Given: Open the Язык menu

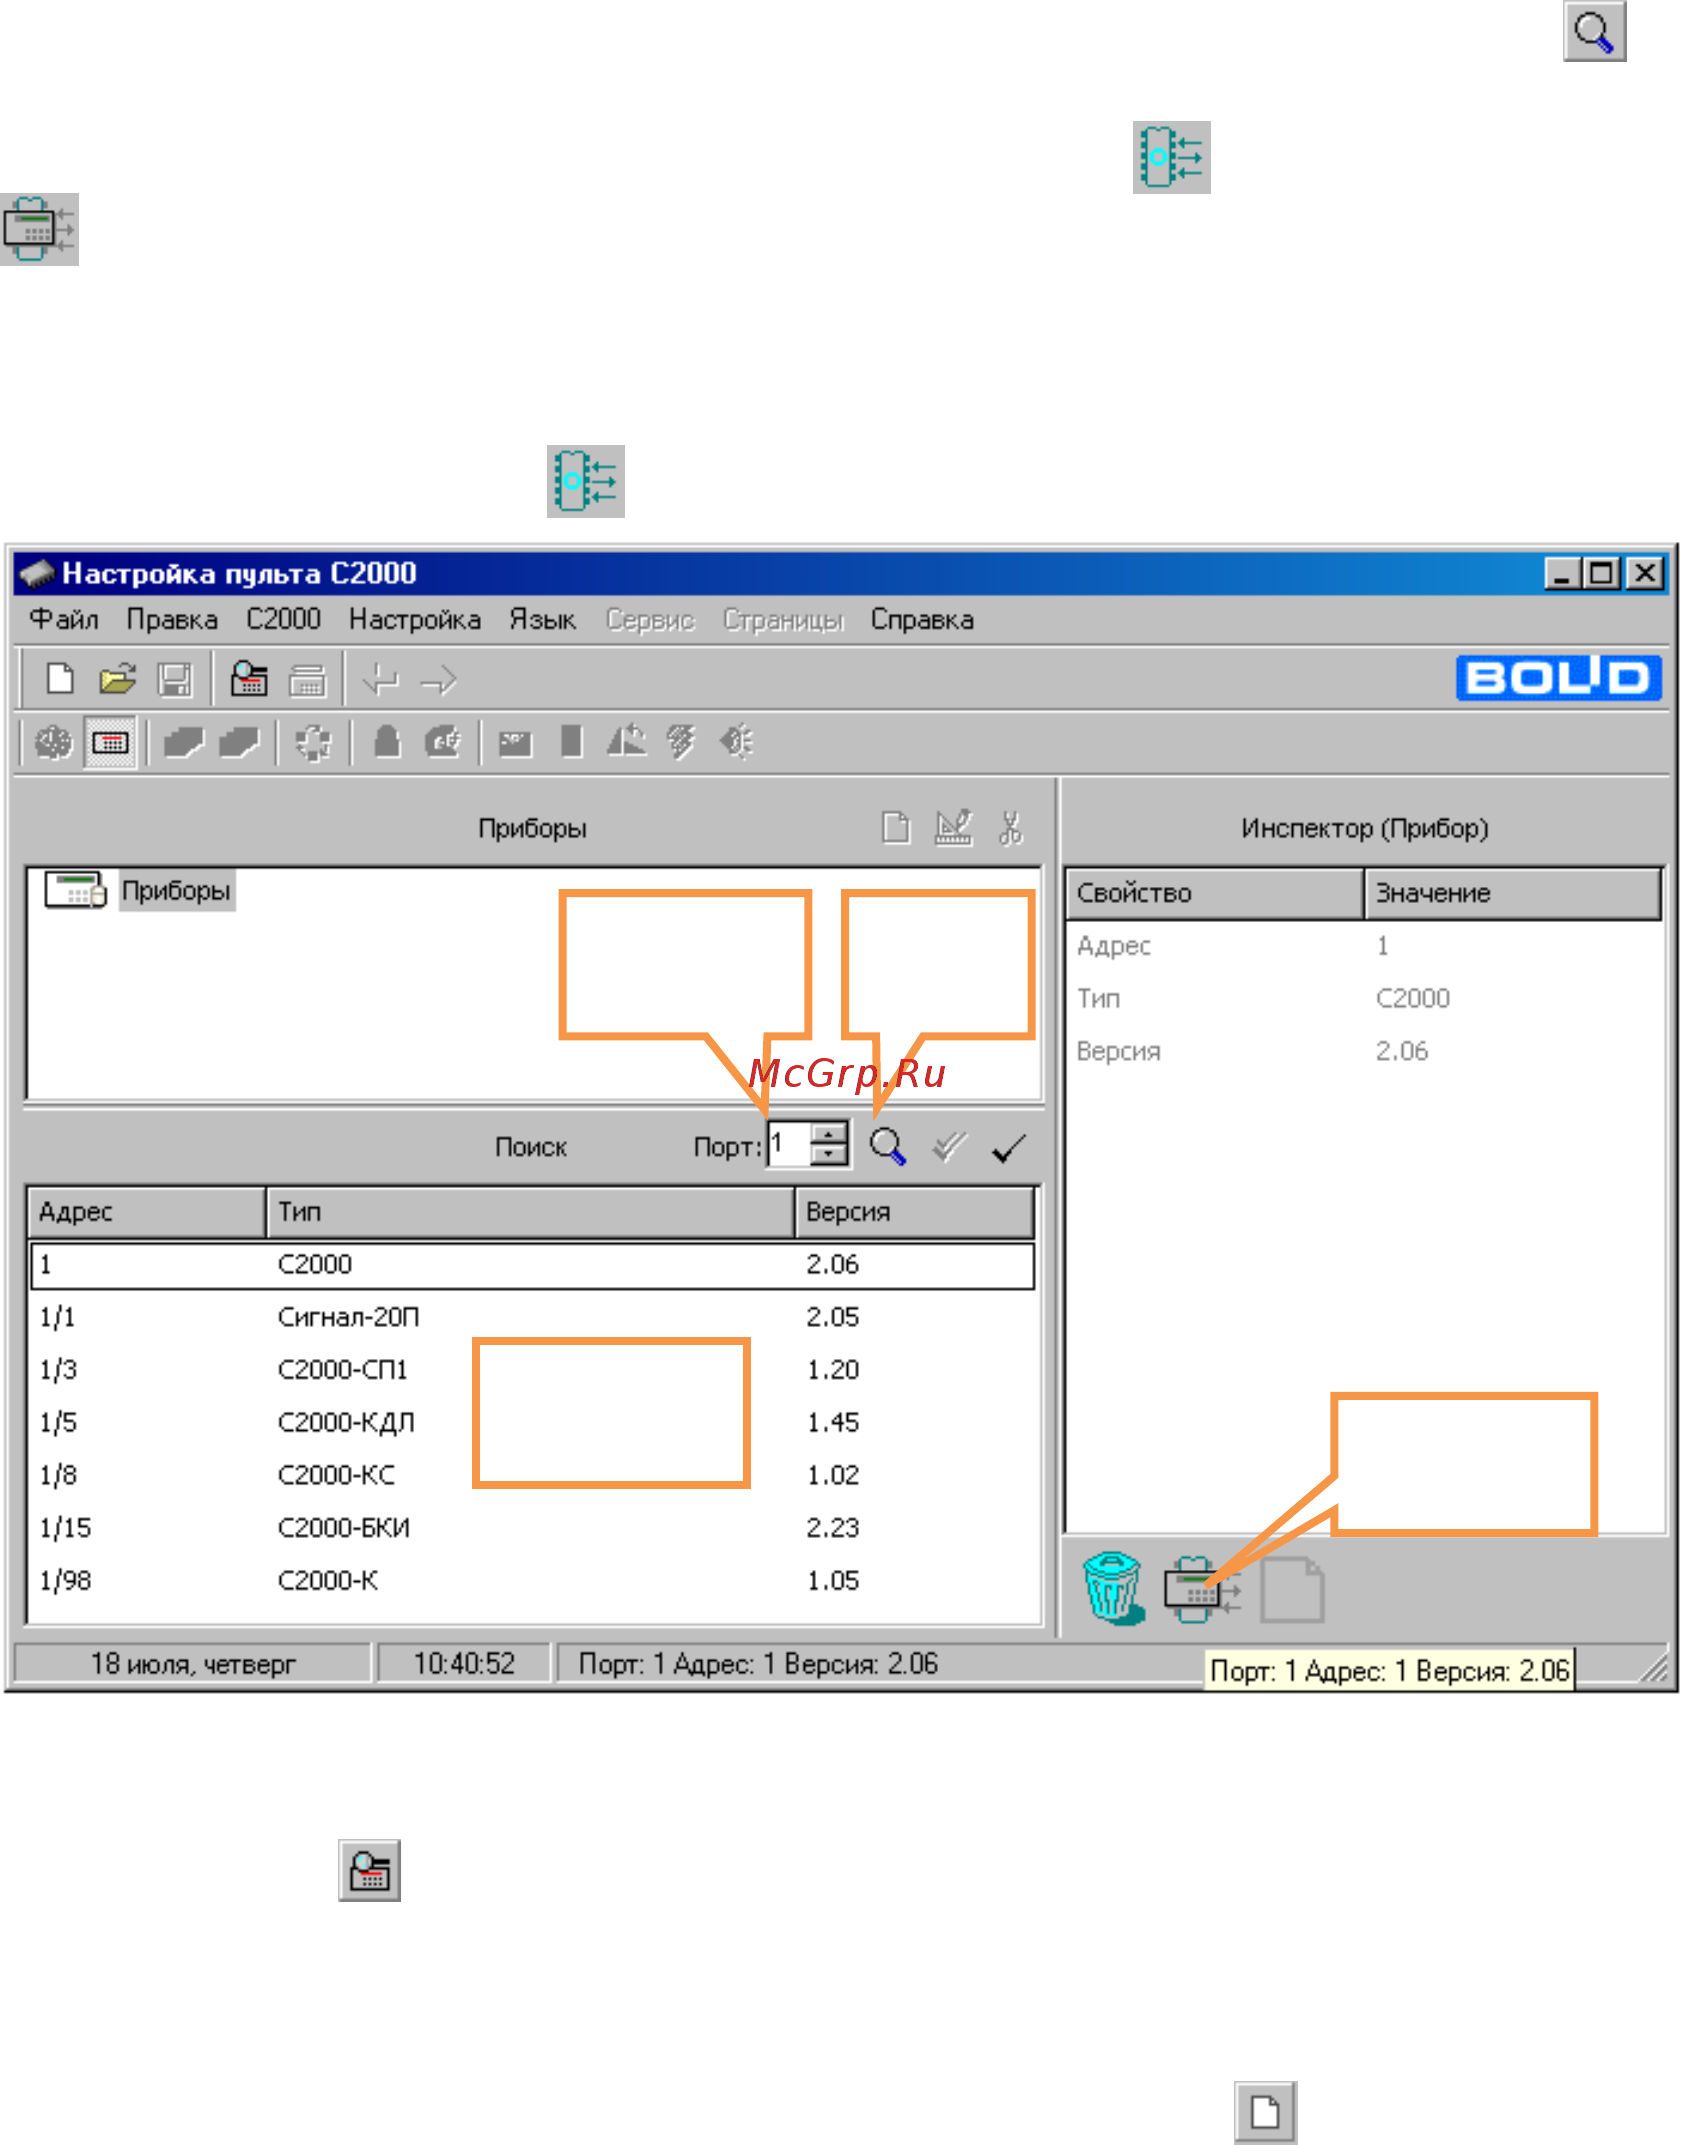Looking at the screenshot, I should pyautogui.click(x=542, y=619).
